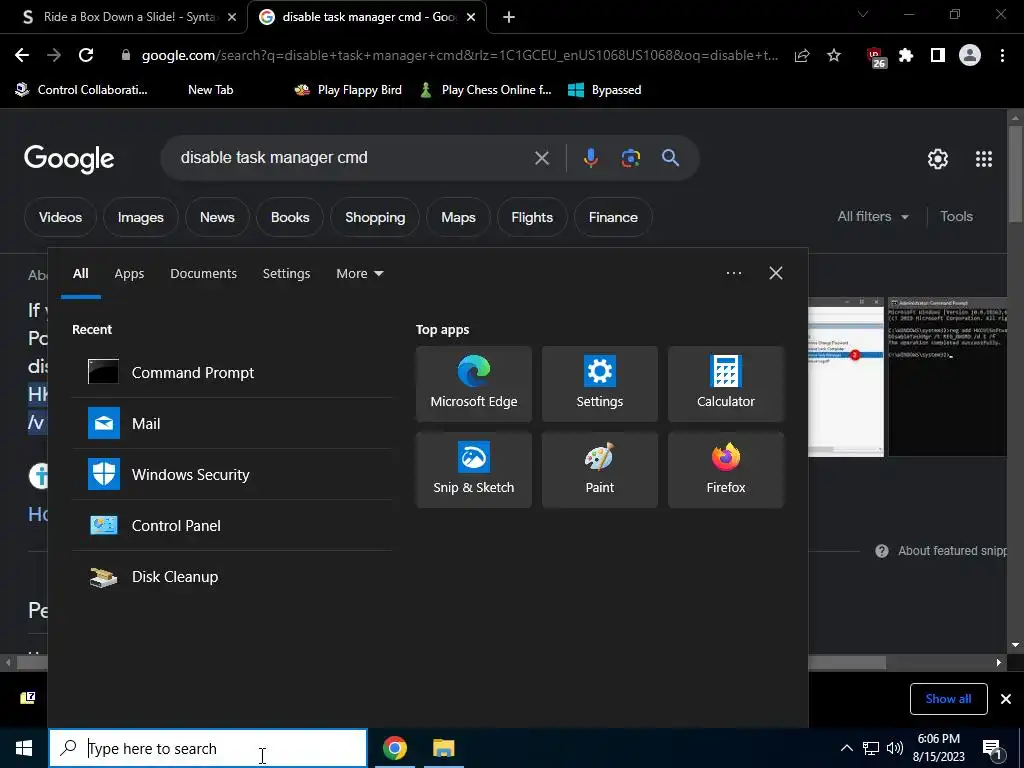This screenshot has width=1024, height=768.
Task: Open the Chrome tab search chevron
Action: (863, 14)
